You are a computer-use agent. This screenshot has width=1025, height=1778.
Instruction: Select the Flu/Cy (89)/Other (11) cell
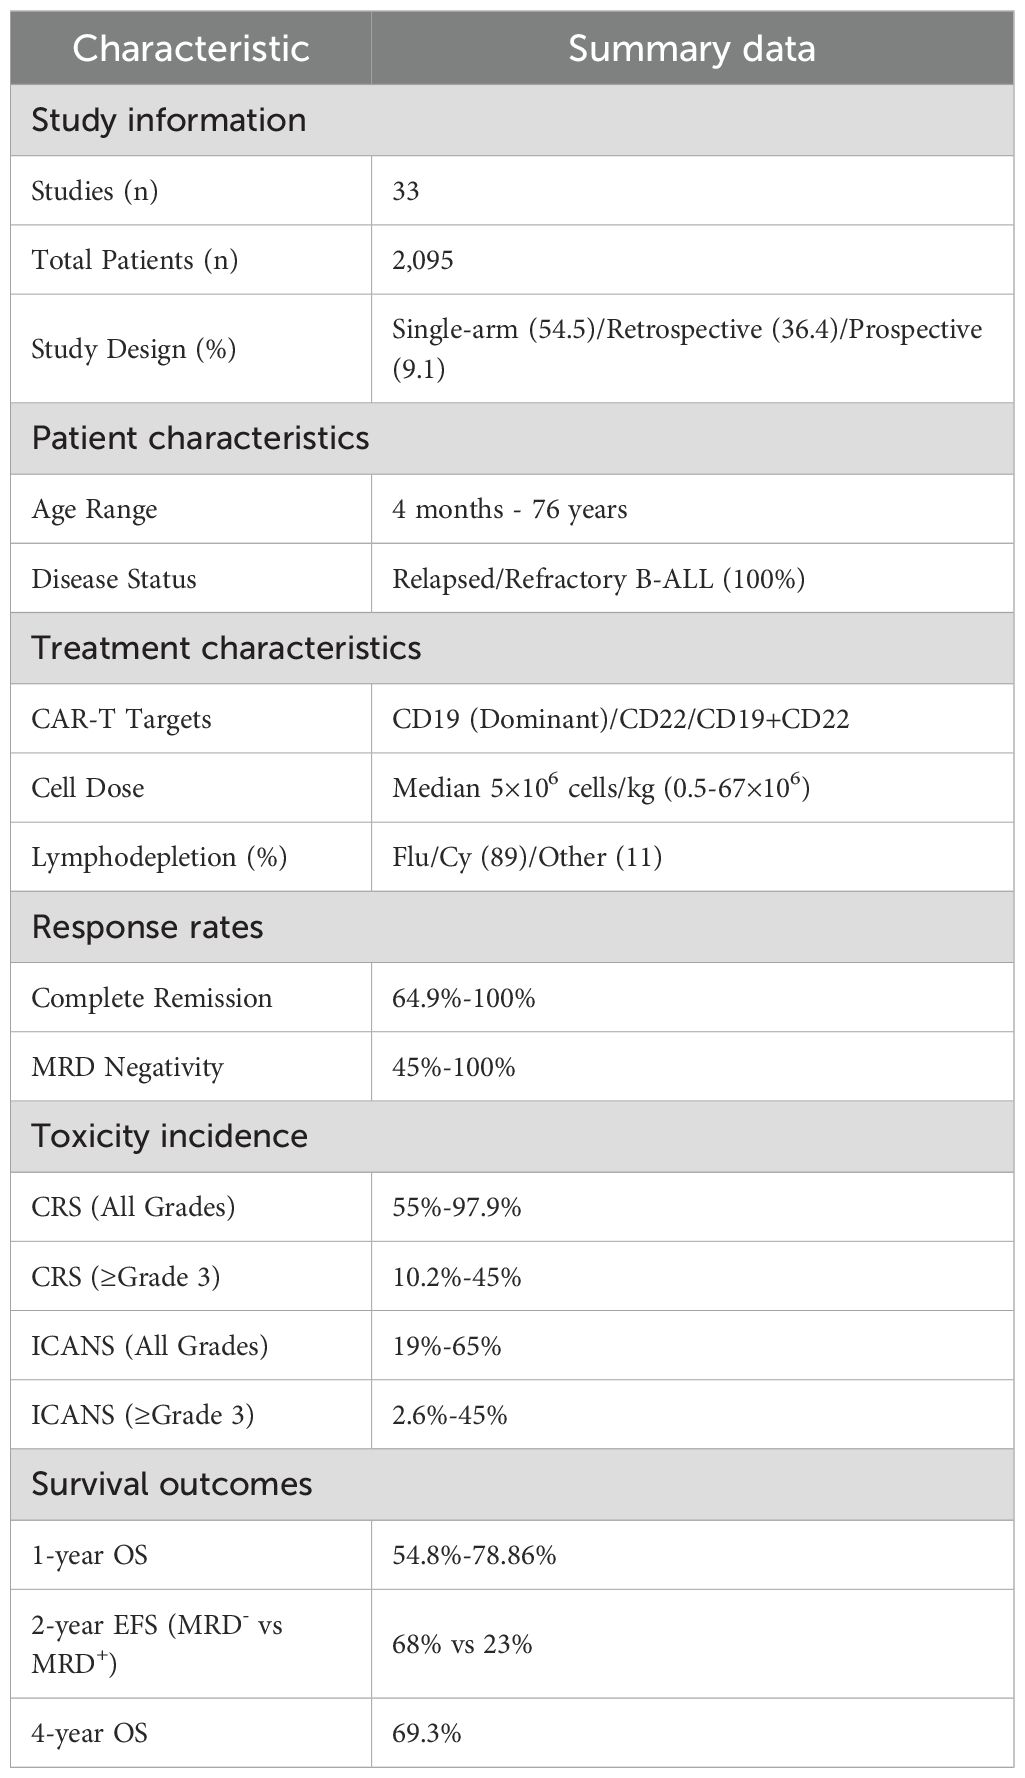click(x=527, y=857)
